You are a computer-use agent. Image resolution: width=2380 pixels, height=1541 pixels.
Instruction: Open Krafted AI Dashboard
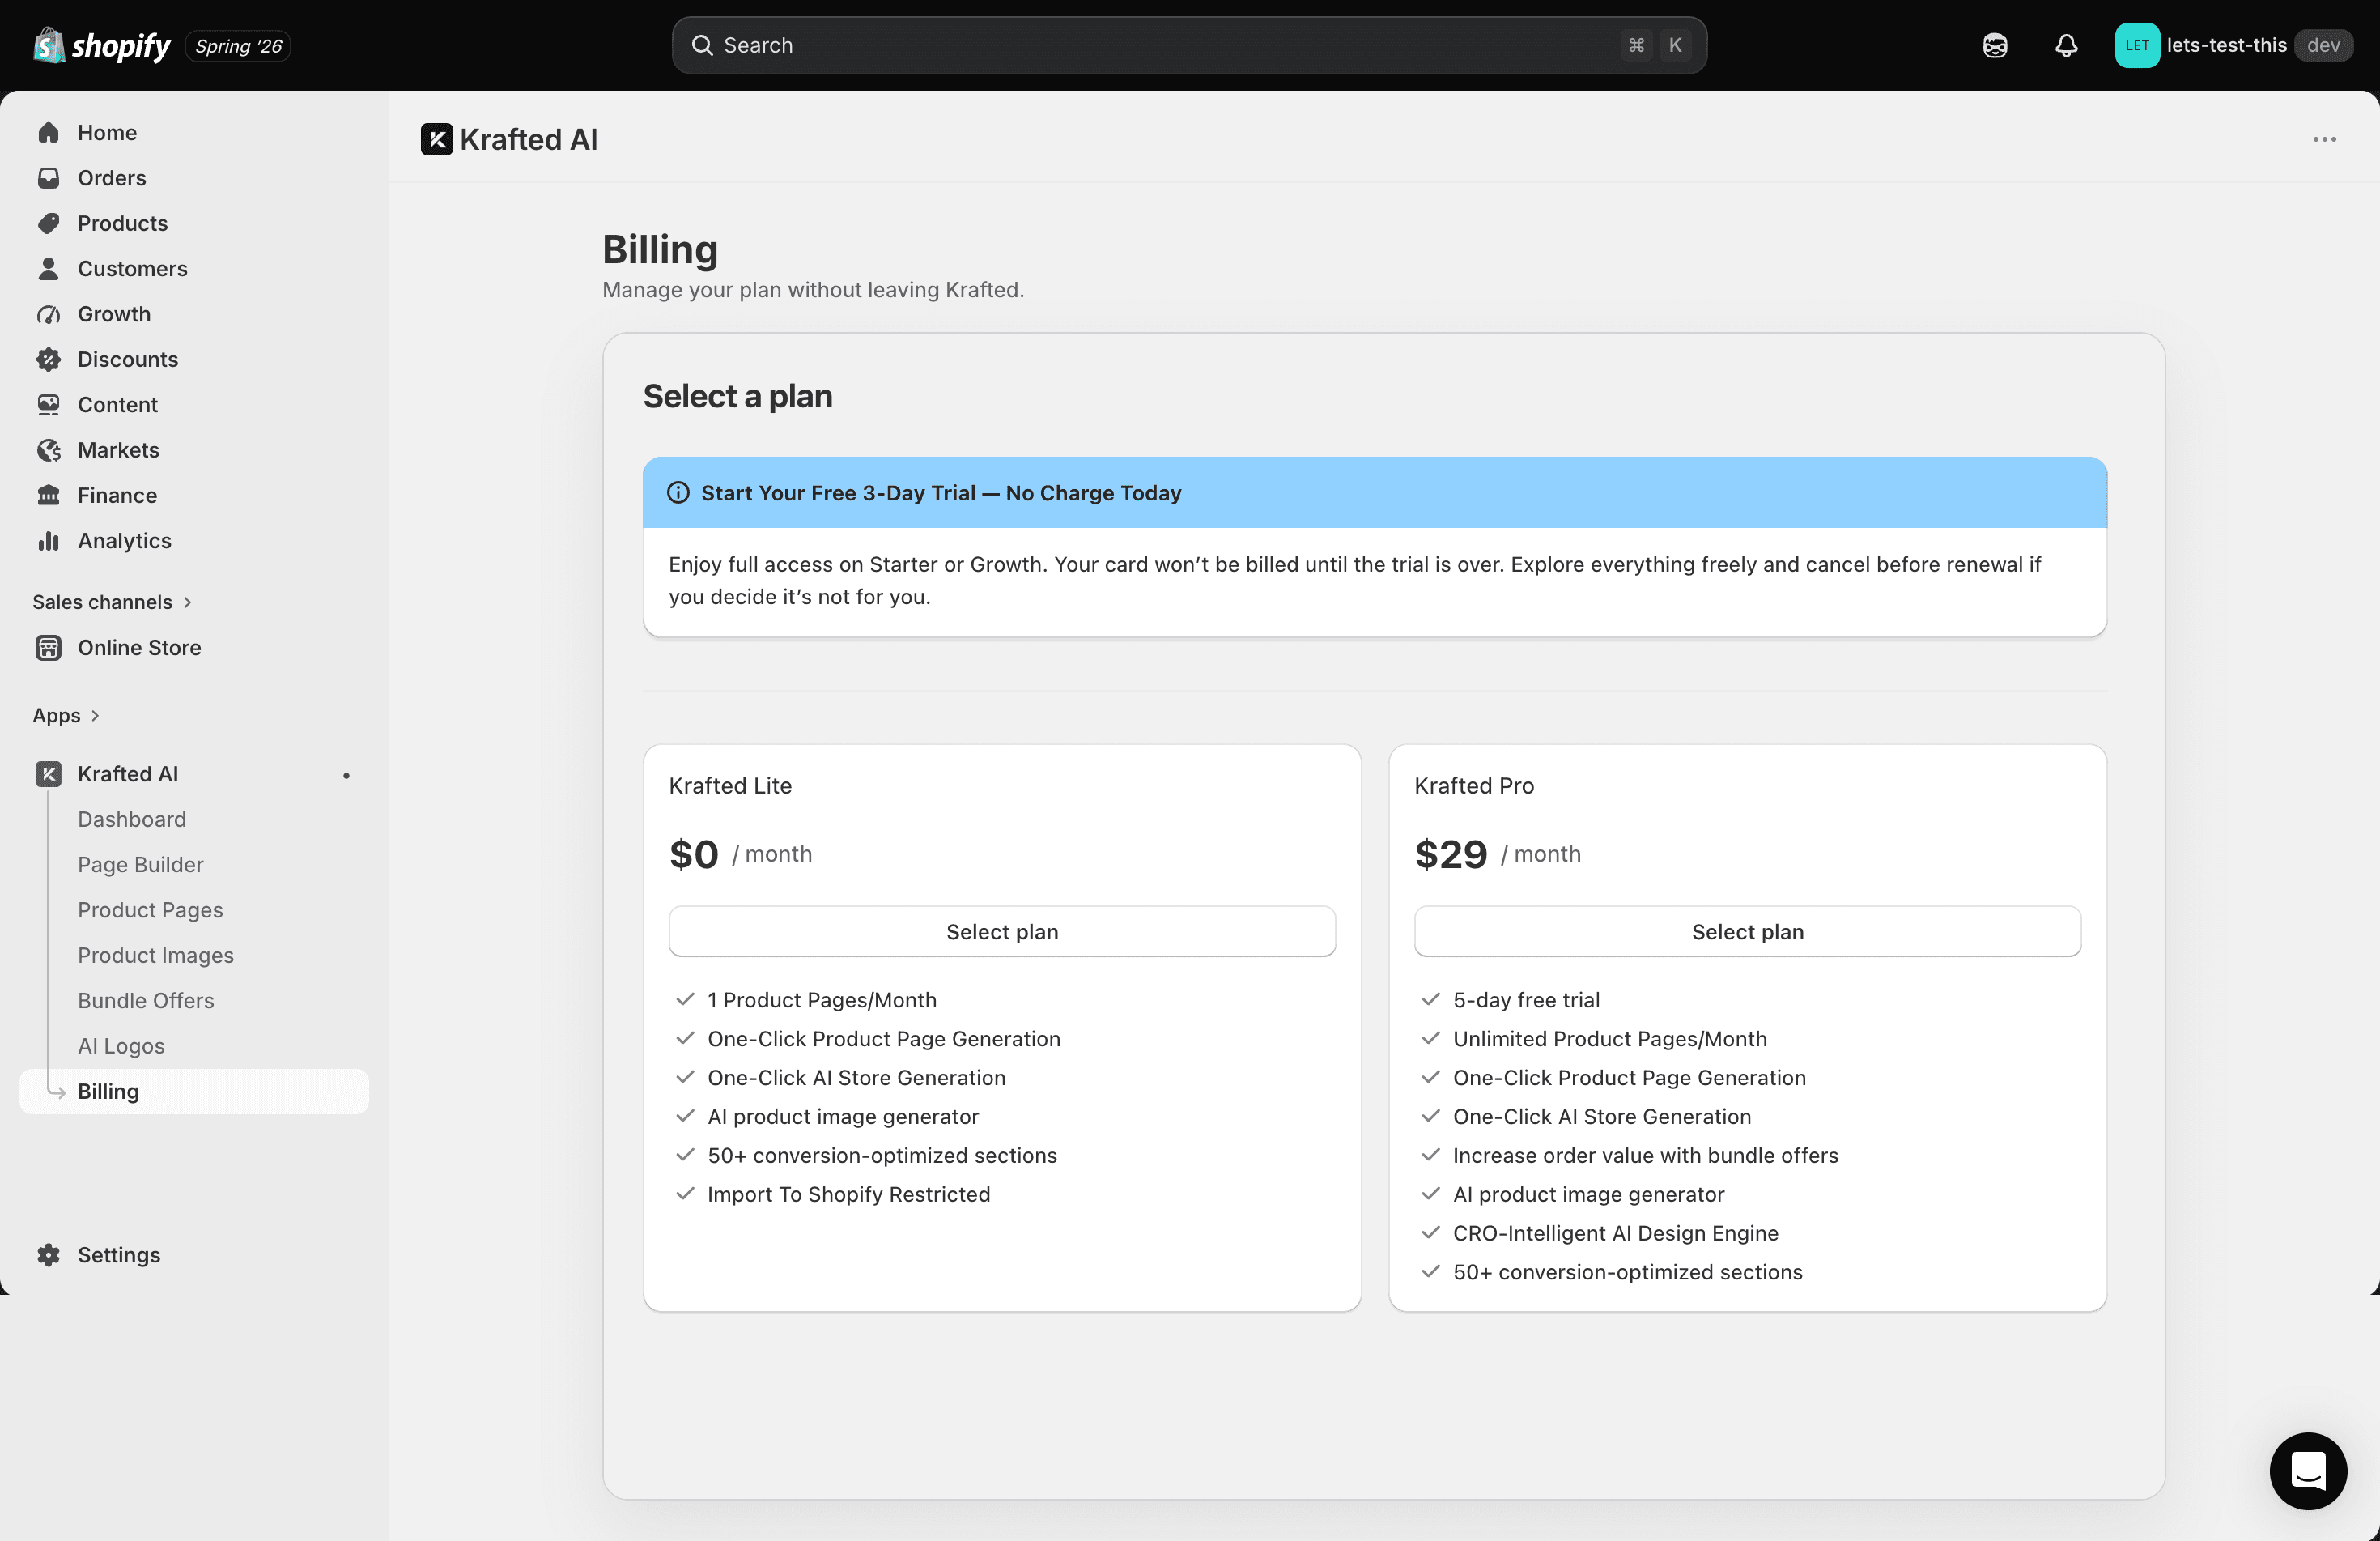point(132,819)
